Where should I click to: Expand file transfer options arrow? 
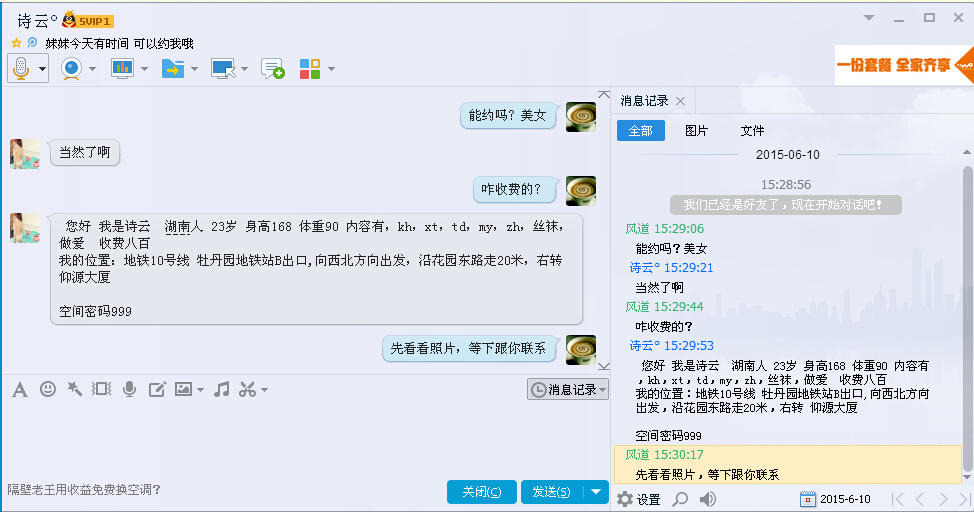click(194, 68)
